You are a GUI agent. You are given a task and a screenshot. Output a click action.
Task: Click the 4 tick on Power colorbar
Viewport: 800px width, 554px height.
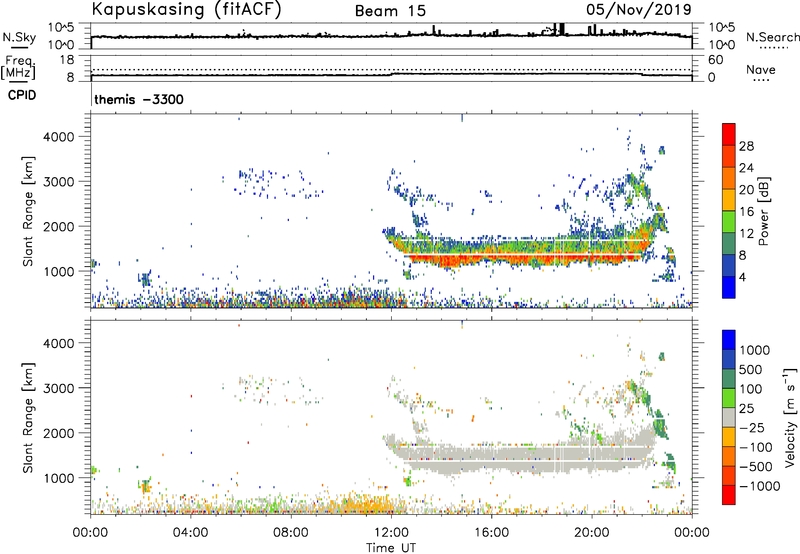(x=742, y=278)
